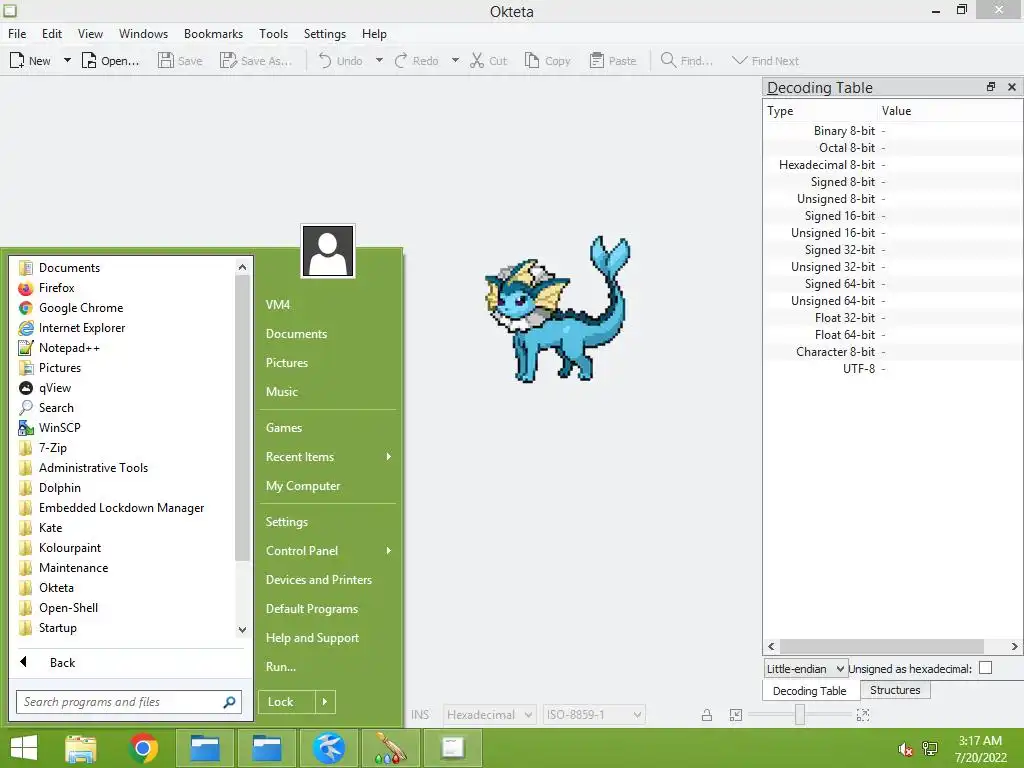The width and height of the screenshot is (1024, 768).
Task: Click the right arrow of Decoding Table scrollbar
Action: coord(1014,647)
